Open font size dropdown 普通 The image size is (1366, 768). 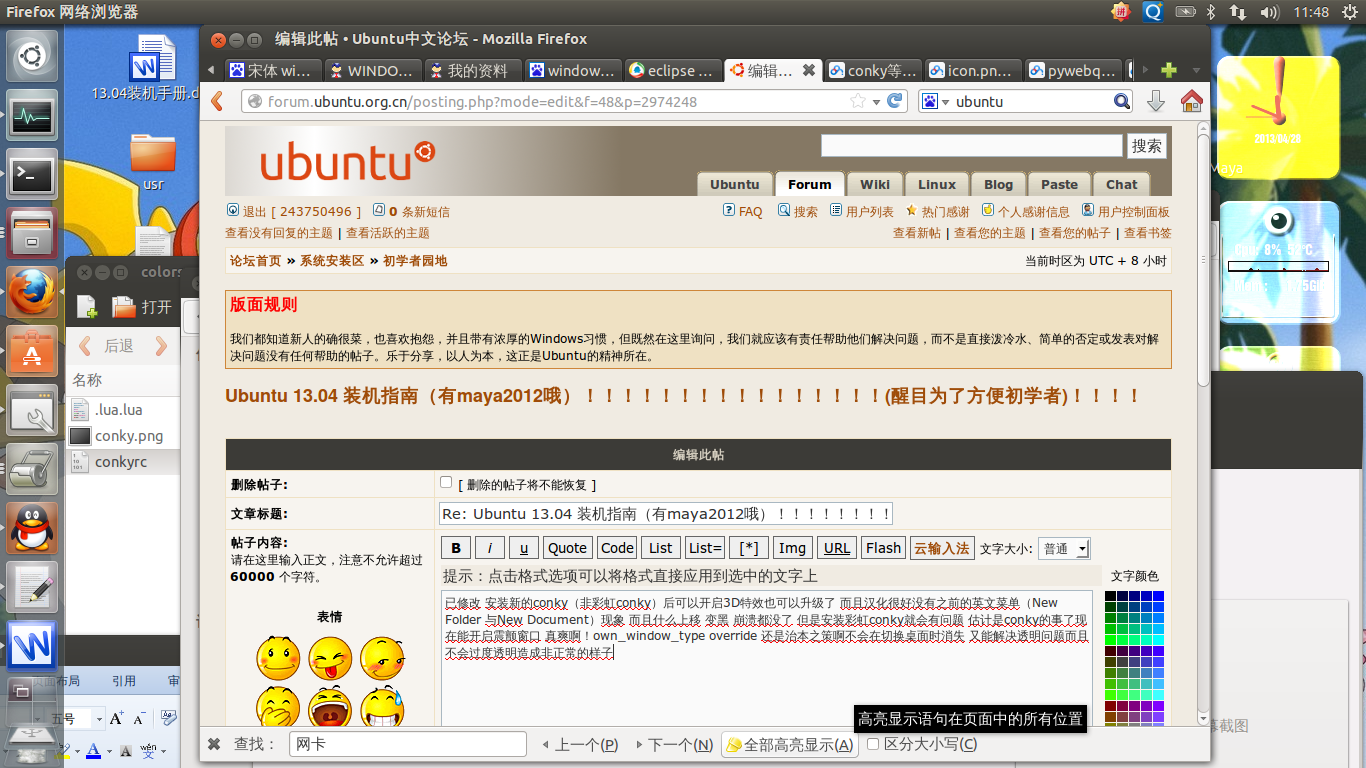(x=1064, y=548)
